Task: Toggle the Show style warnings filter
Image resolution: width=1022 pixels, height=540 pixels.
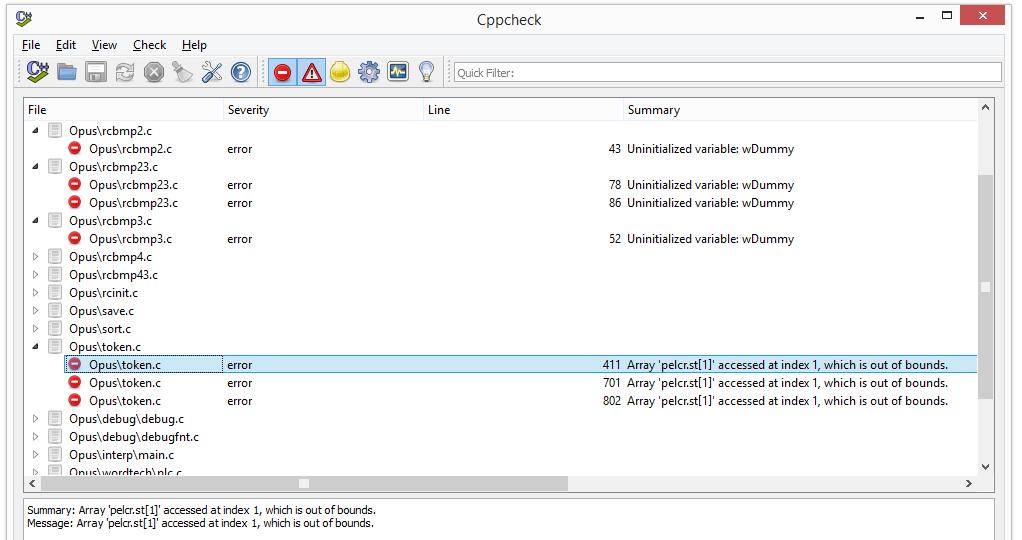Action: [340, 72]
